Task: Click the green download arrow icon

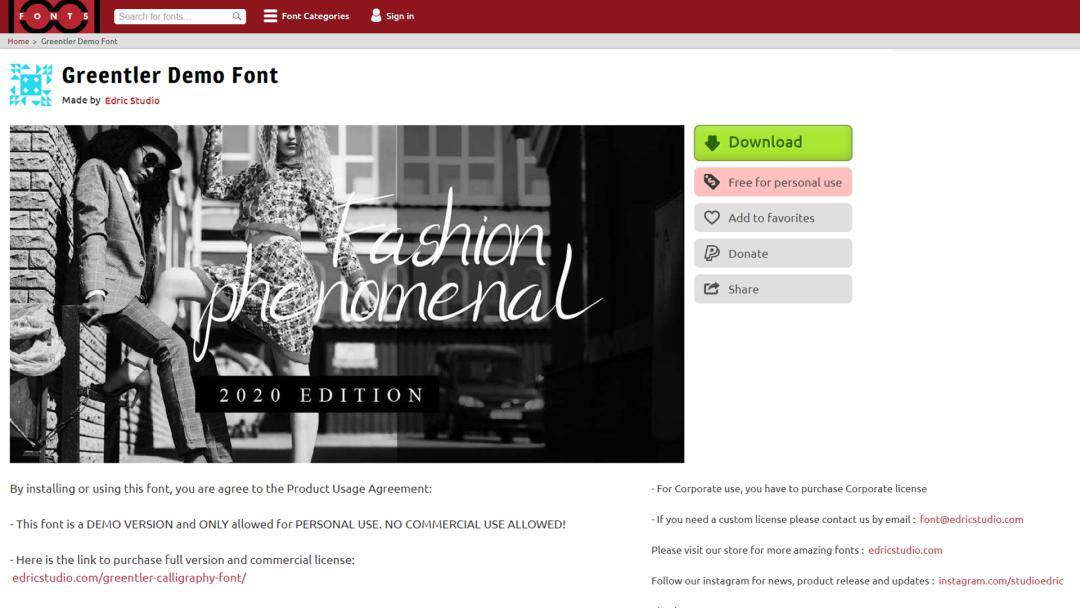Action: (712, 143)
